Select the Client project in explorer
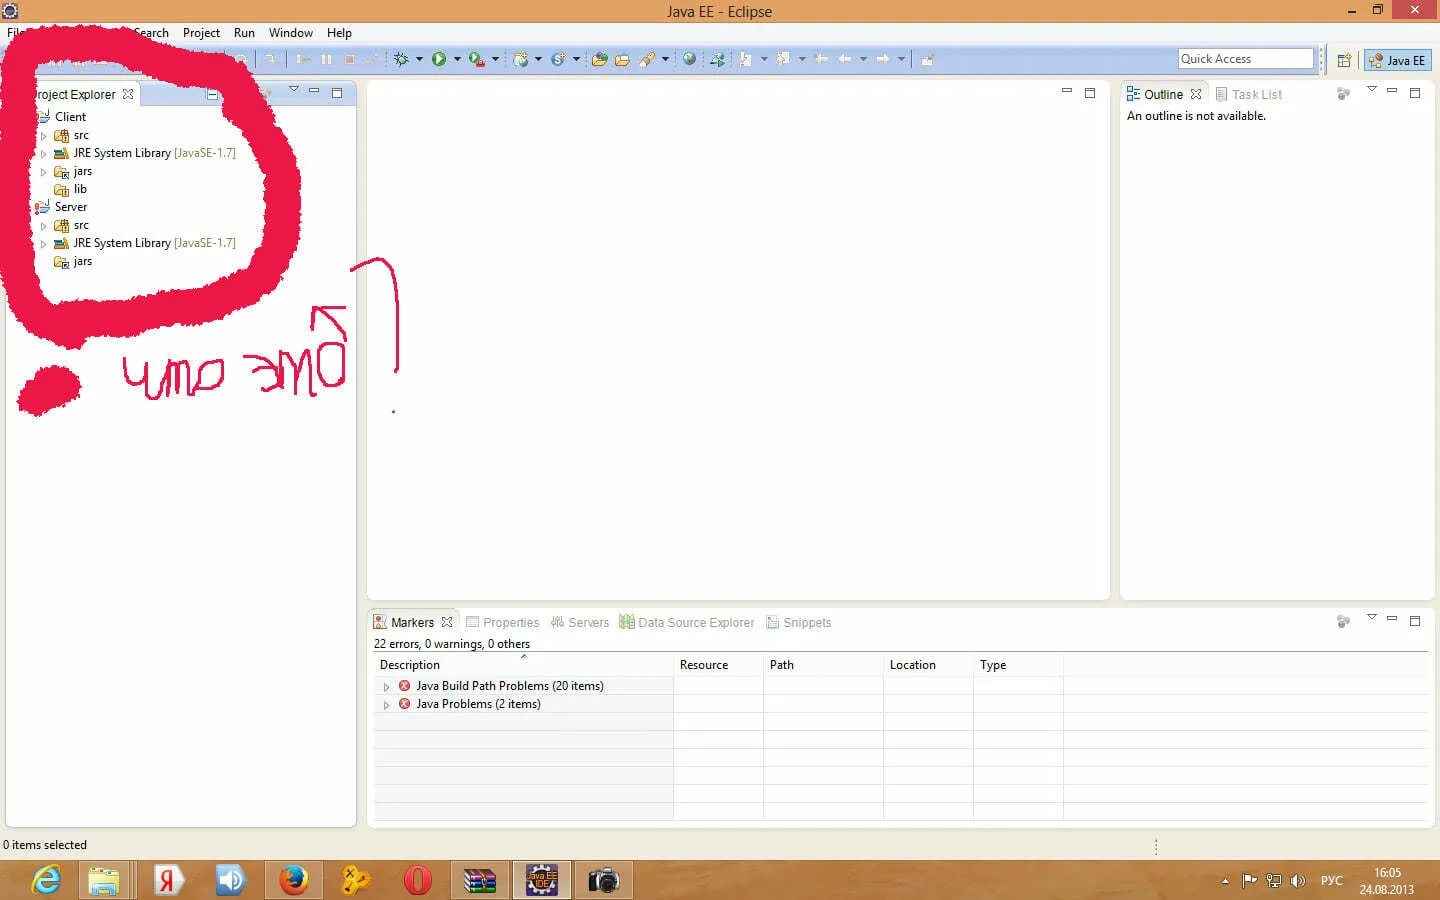 (x=70, y=117)
